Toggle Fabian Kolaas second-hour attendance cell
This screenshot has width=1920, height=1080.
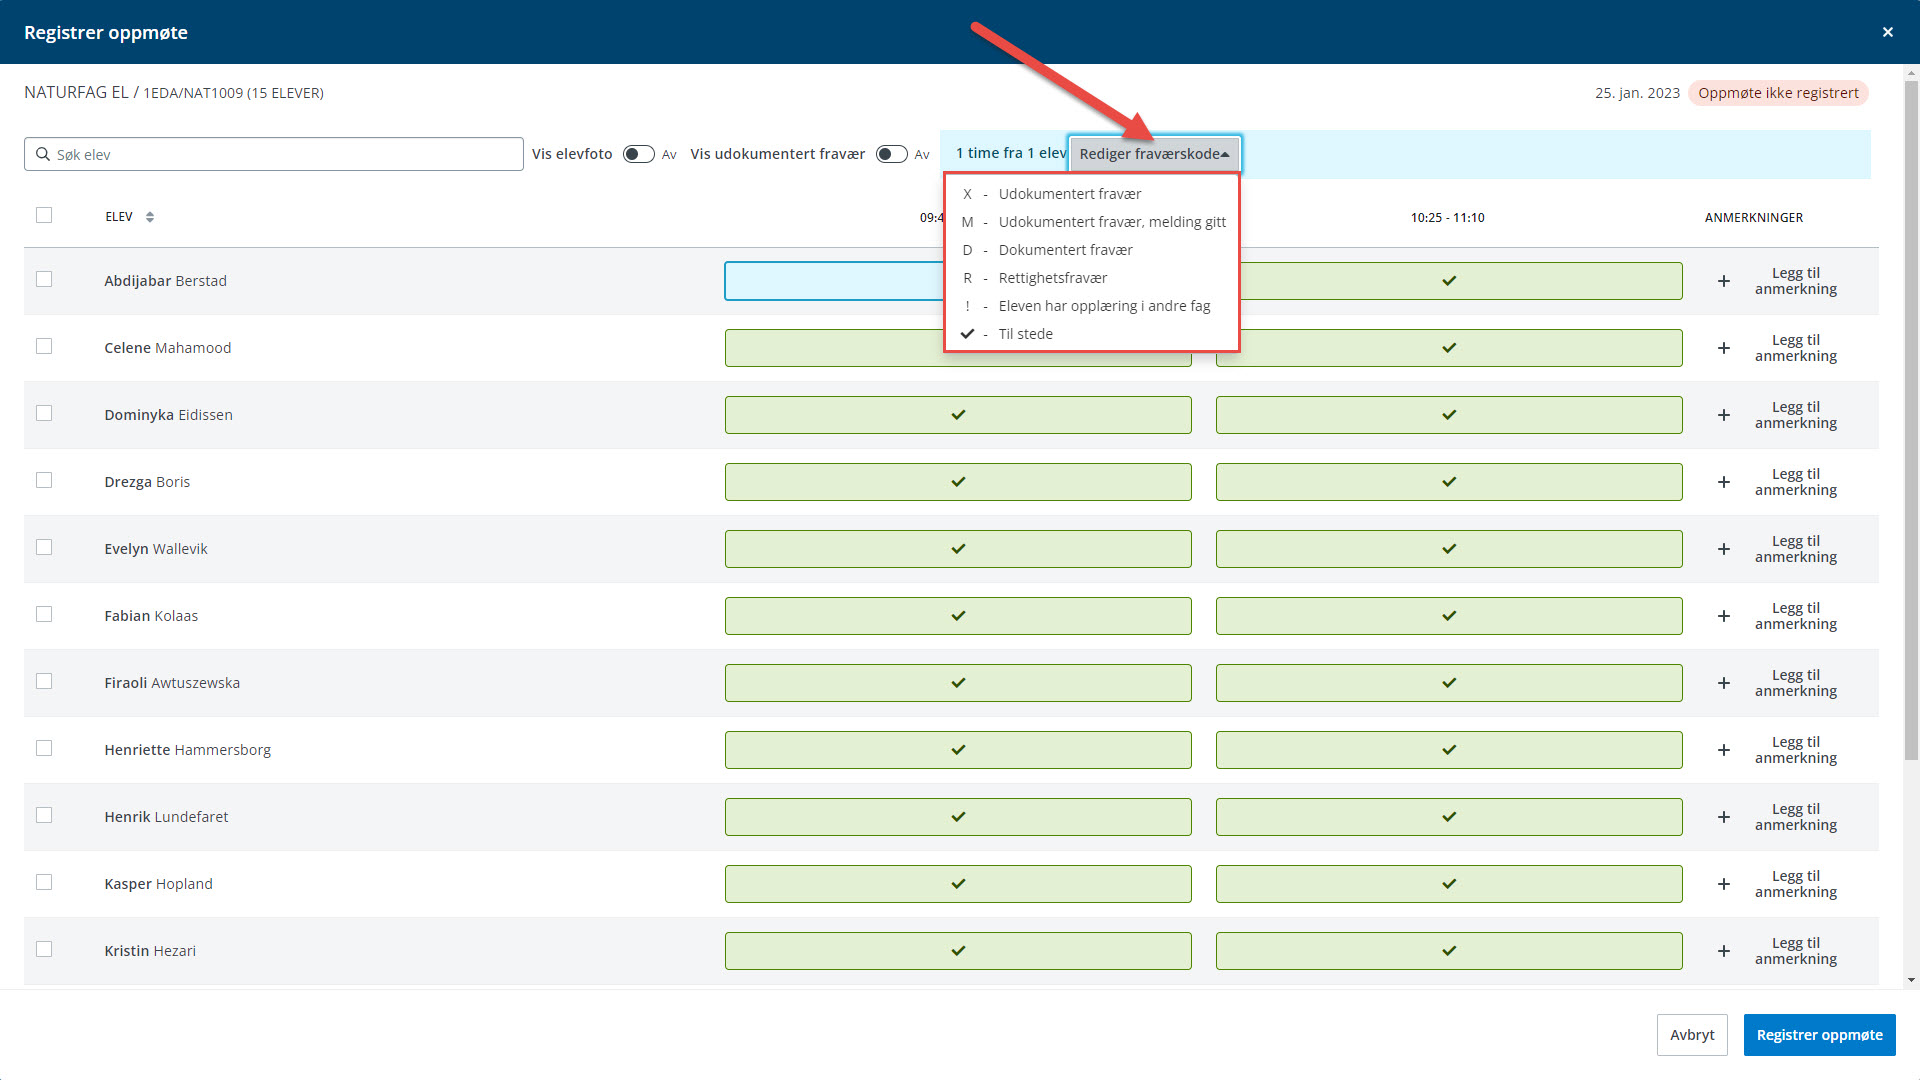click(x=1449, y=616)
